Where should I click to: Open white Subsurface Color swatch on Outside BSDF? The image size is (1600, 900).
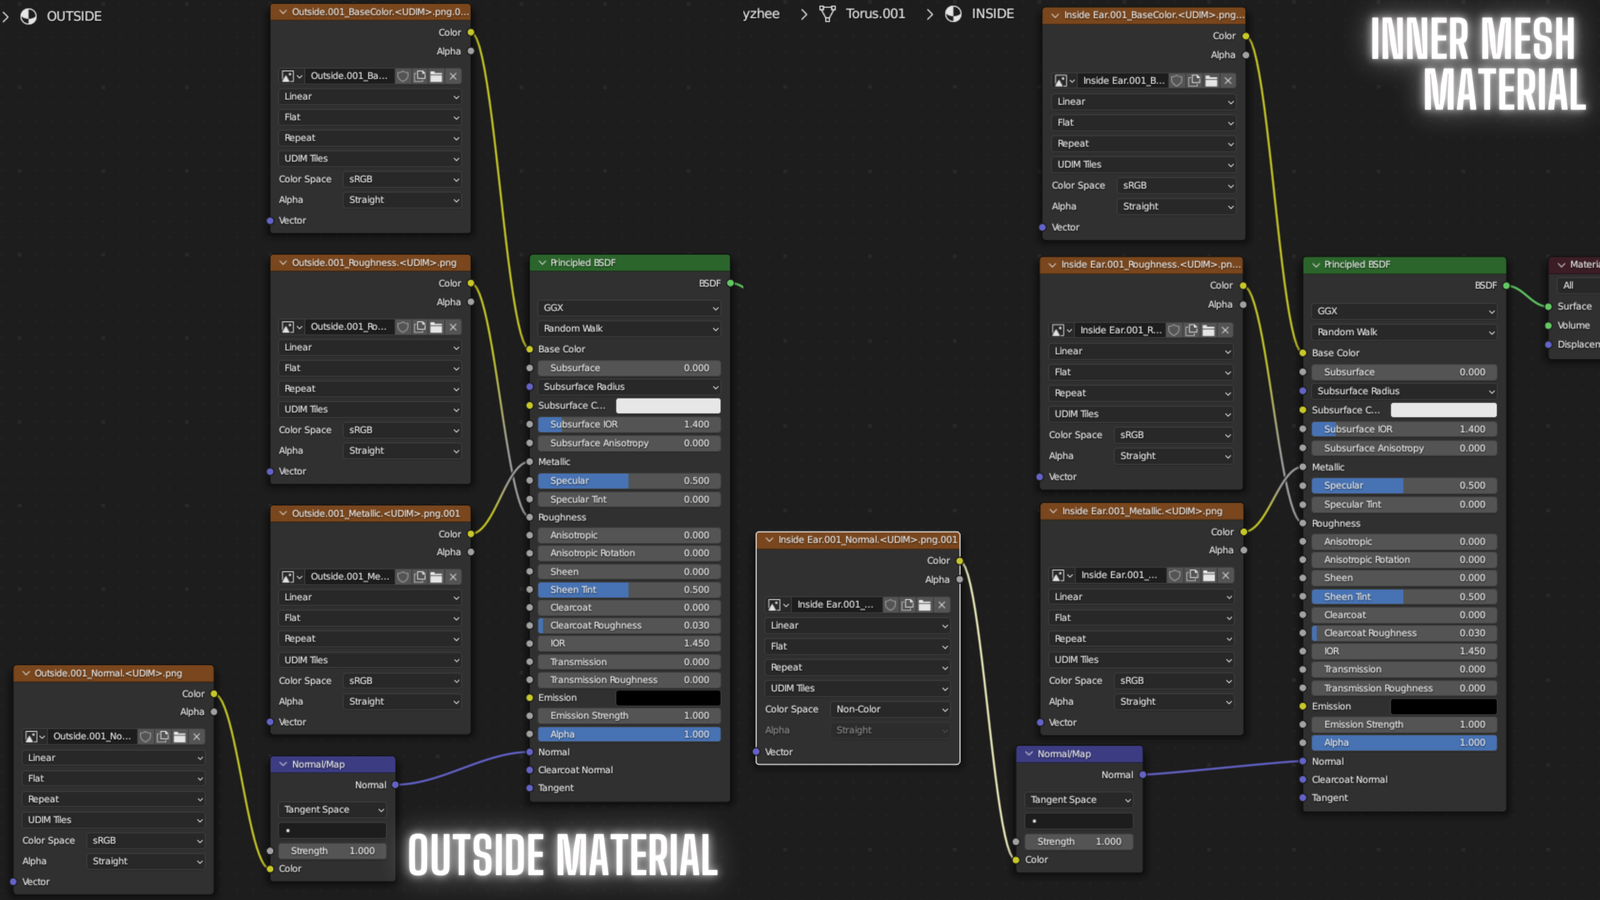(668, 406)
